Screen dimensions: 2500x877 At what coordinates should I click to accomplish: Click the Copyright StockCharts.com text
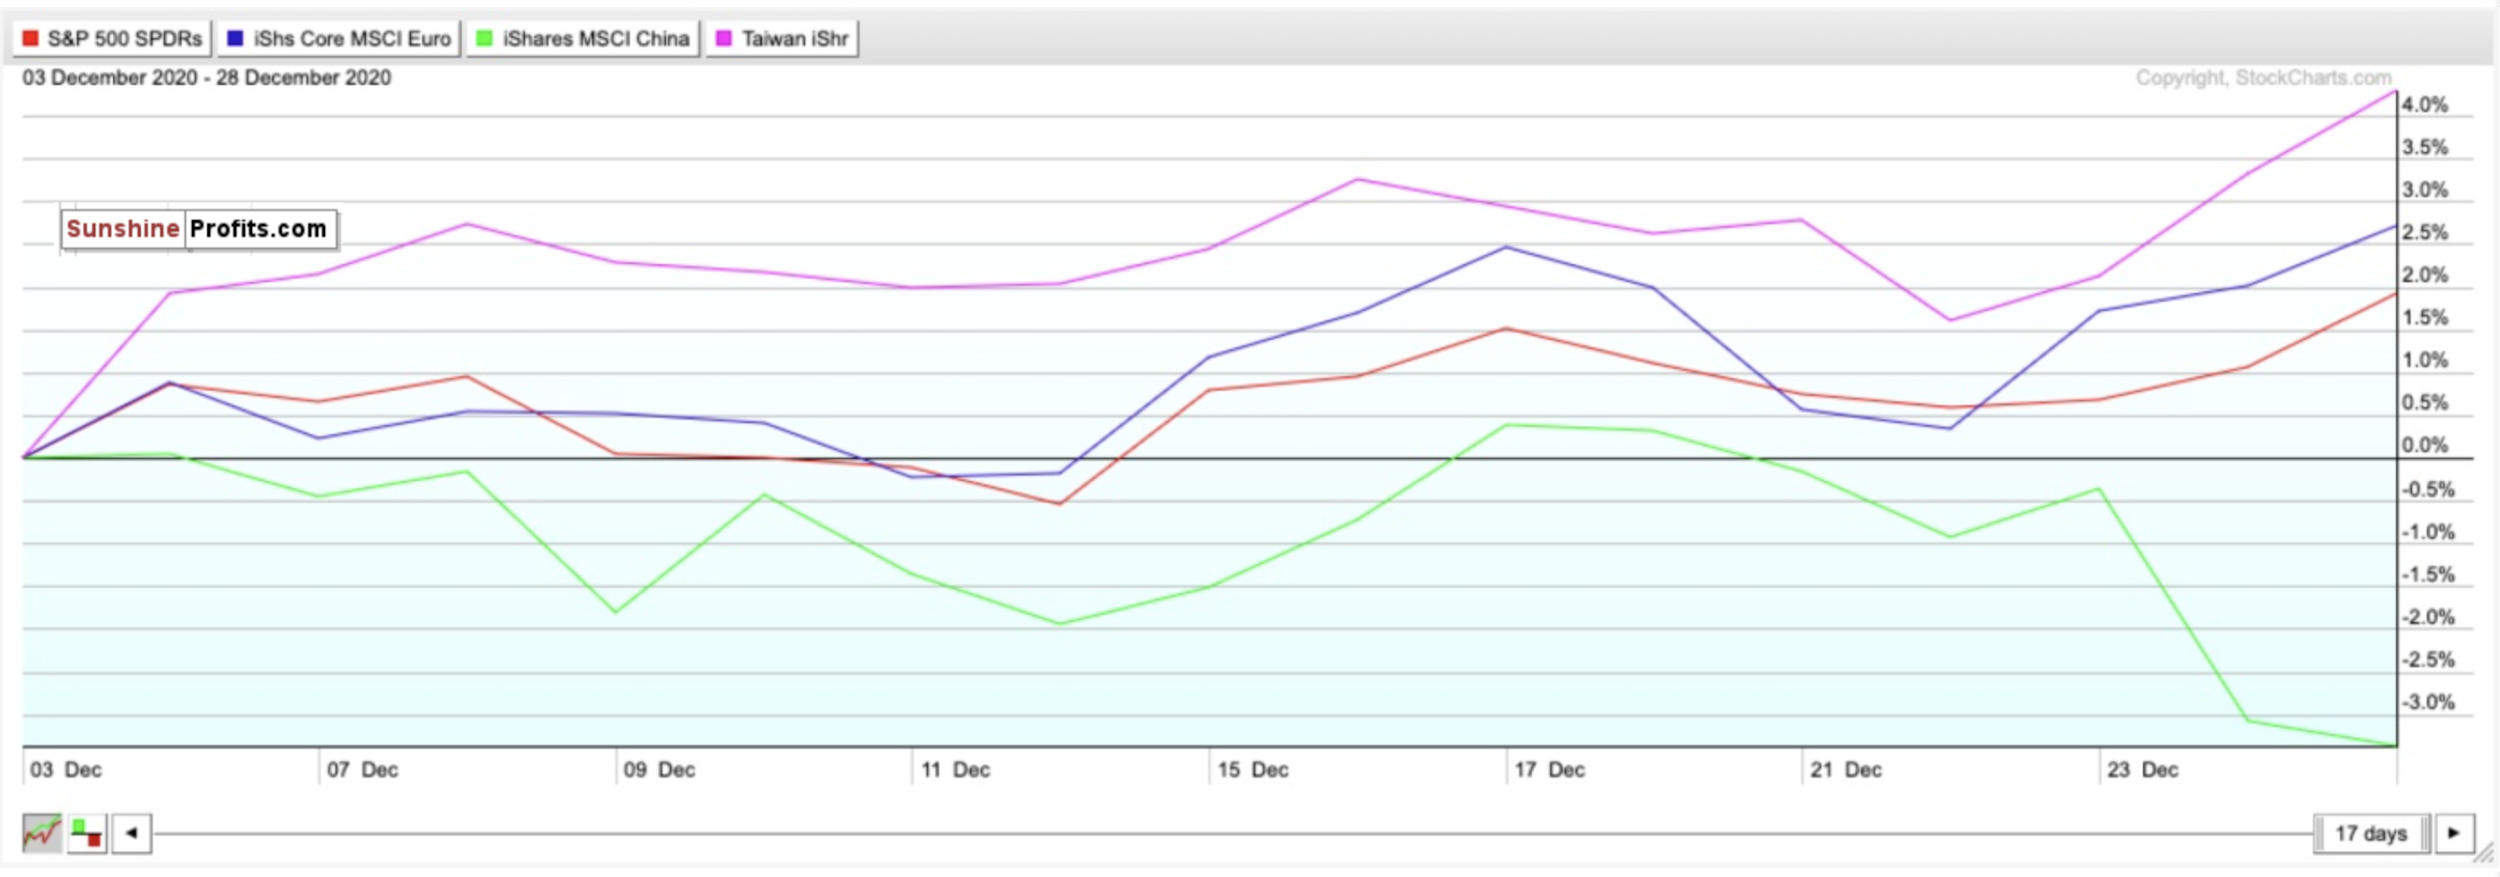[x=2263, y=78]
